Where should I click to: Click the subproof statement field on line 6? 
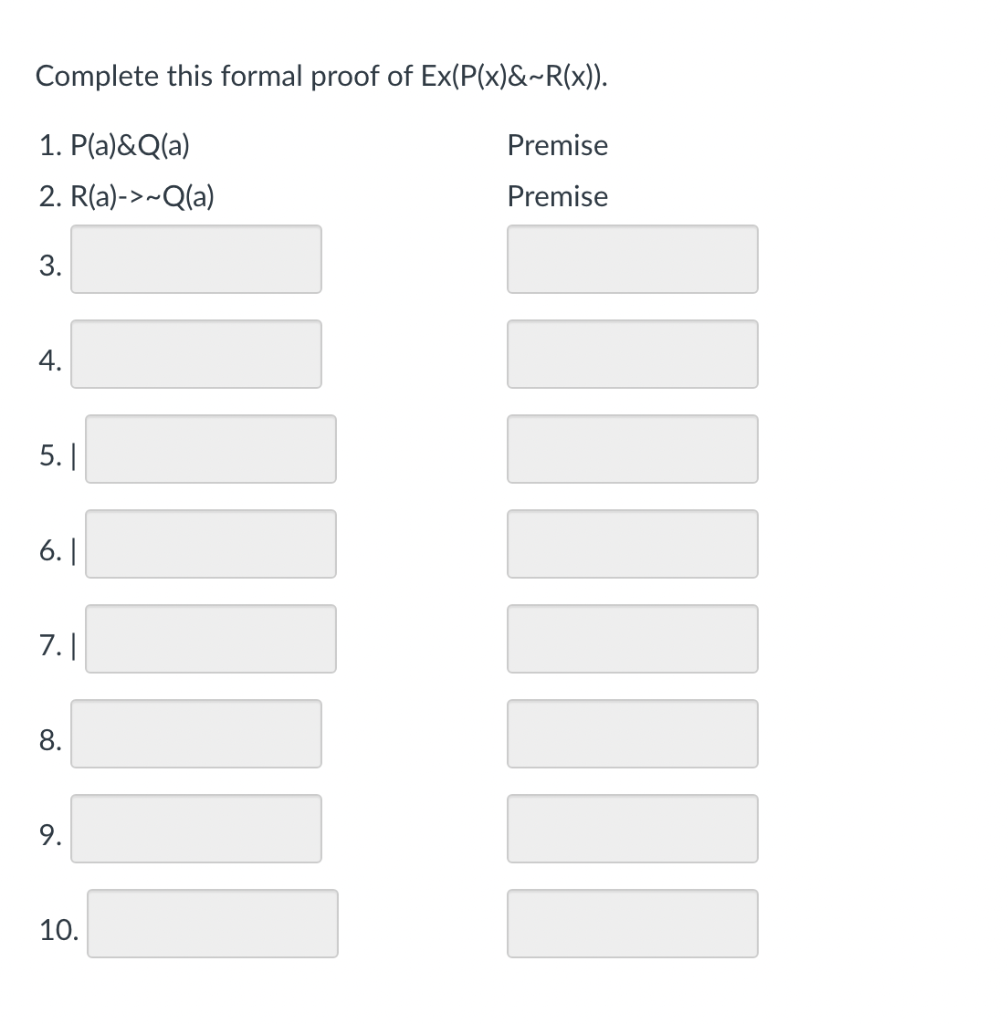211,544
